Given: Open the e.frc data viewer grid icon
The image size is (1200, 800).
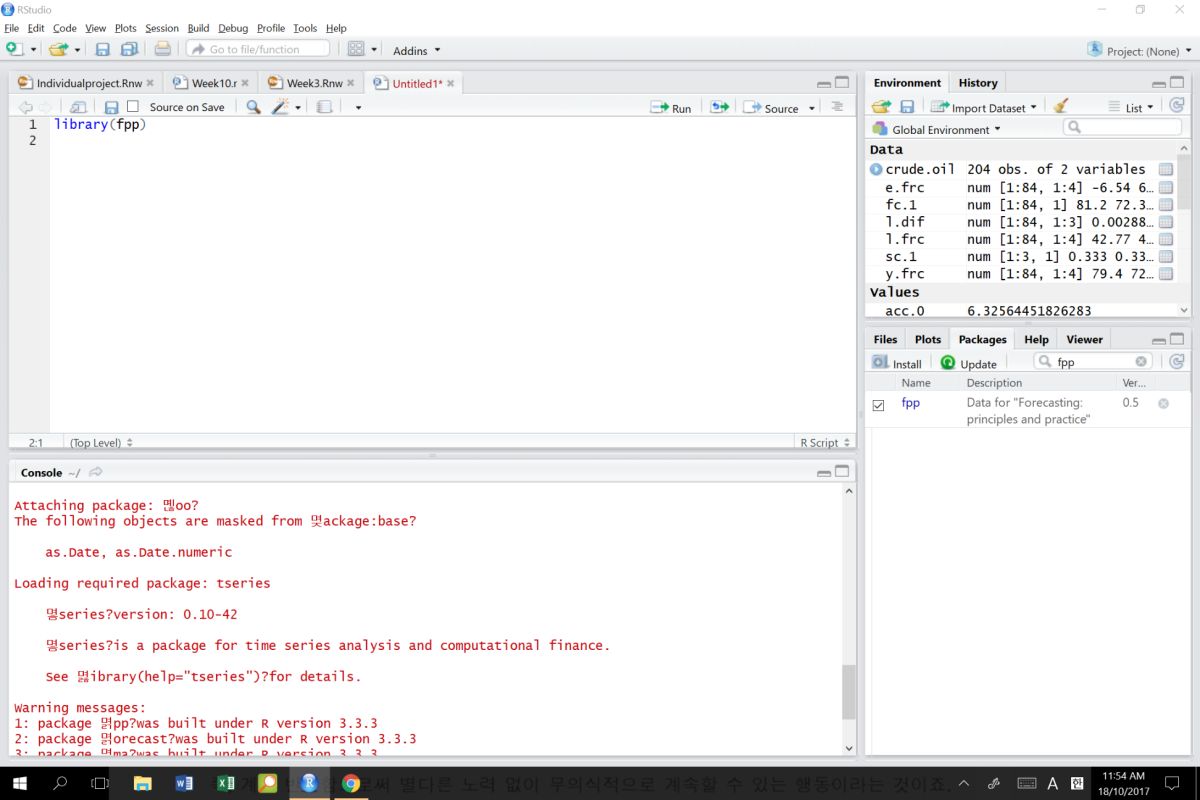Looking at the screenshot, I should click(x=1165, y=187).
